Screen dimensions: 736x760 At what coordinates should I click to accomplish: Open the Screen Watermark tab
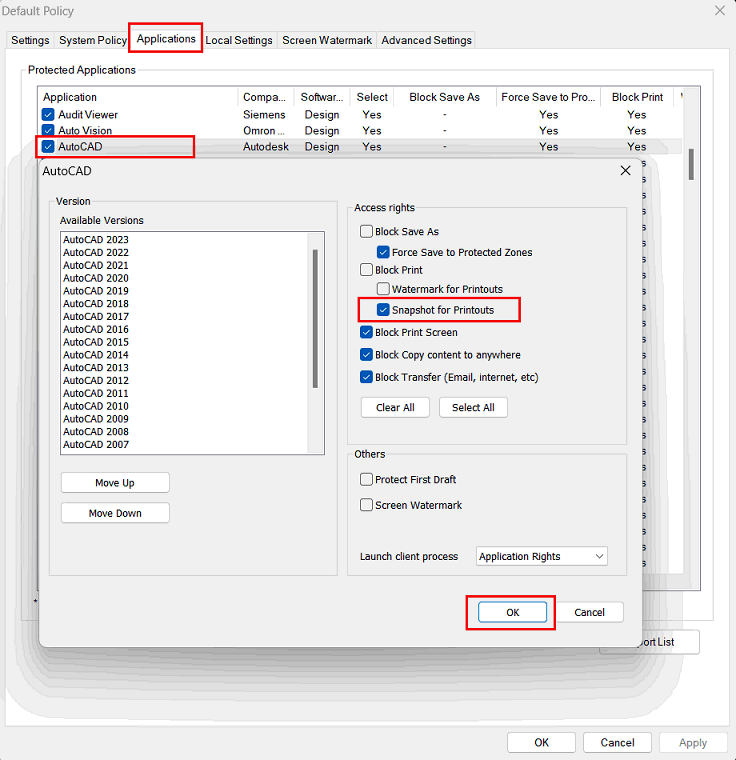pos(327,40)
